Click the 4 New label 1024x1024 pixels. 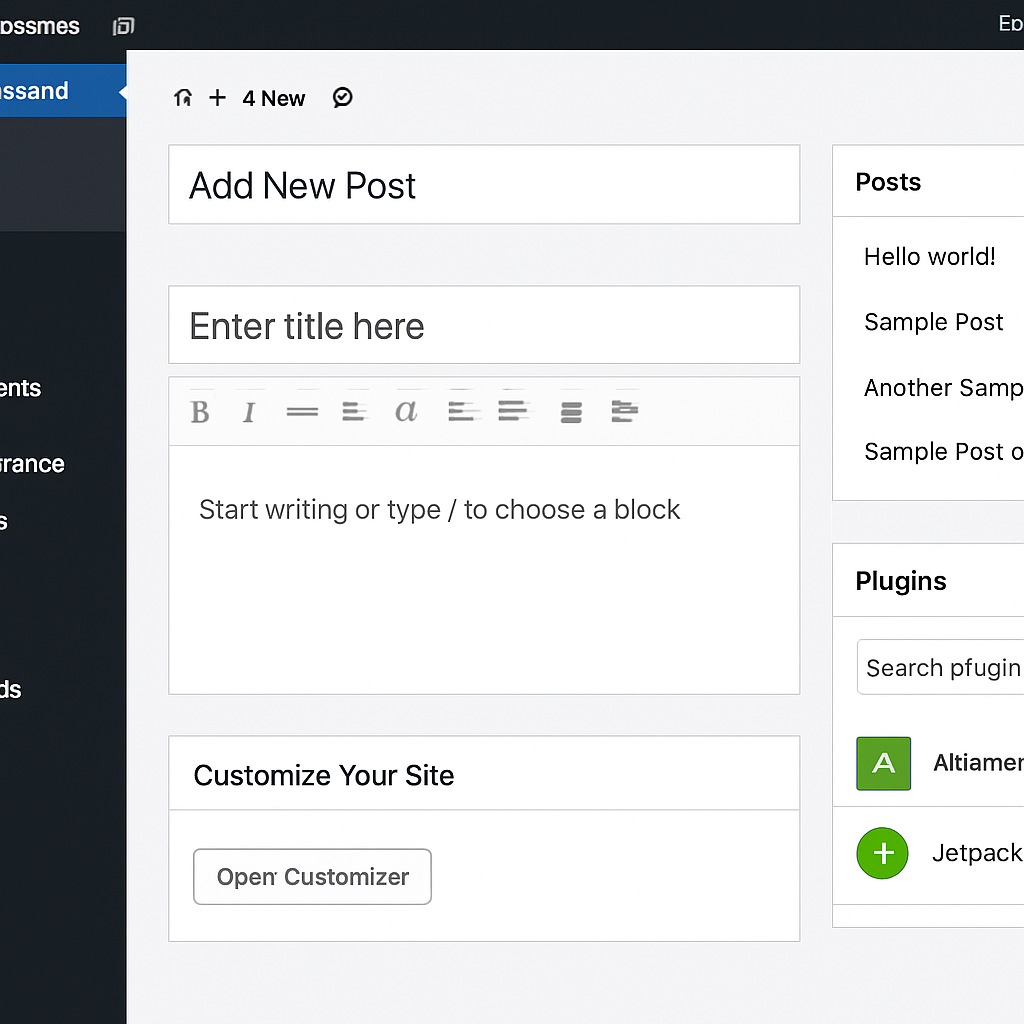(274, 99)
